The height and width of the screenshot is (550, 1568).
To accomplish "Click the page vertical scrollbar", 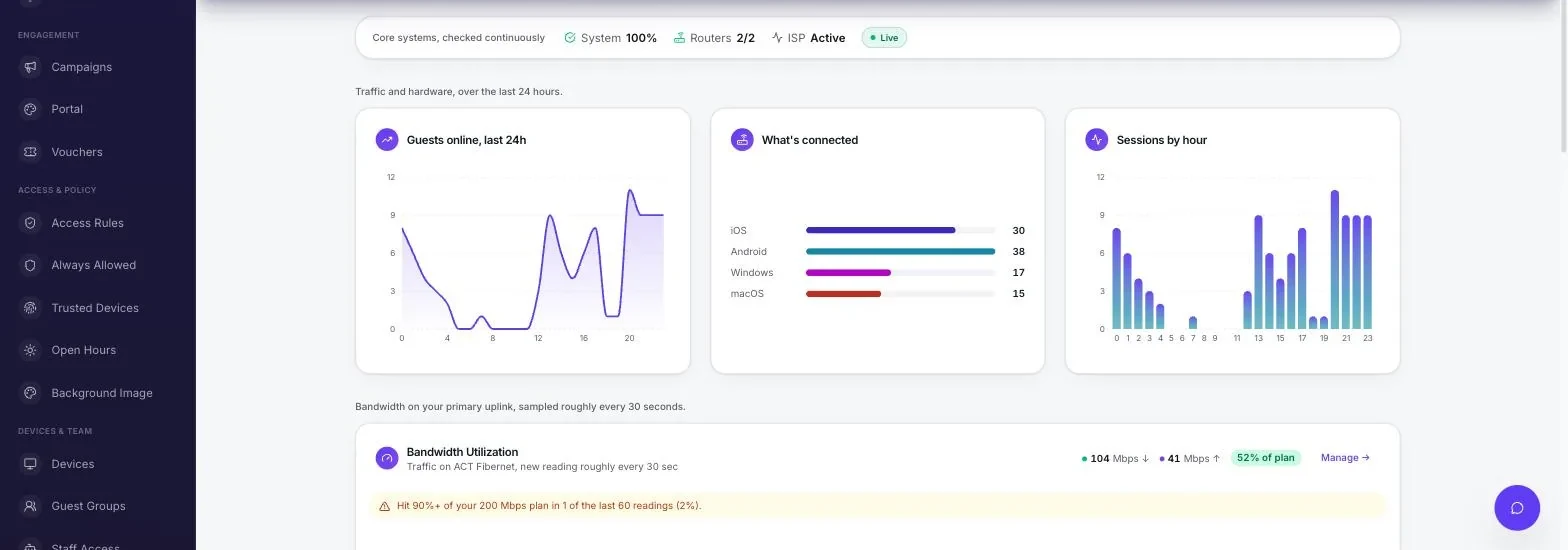I will [x=1562, y=76].
